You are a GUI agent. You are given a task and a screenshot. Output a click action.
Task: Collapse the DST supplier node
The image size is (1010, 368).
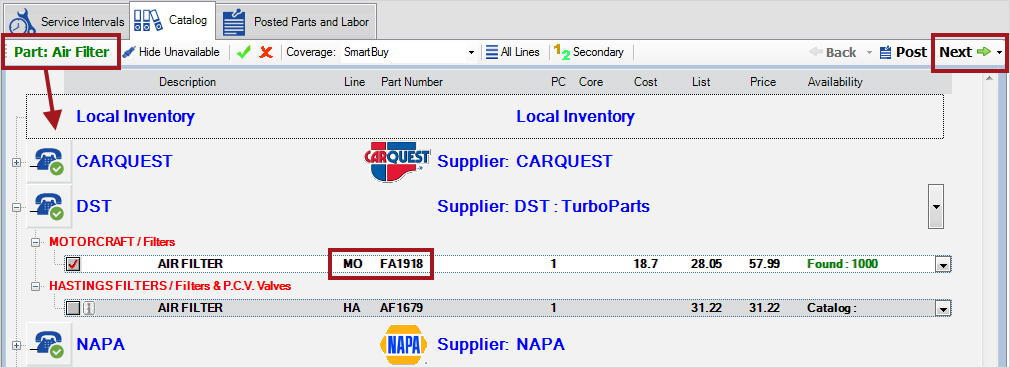(x=17, y=208)
